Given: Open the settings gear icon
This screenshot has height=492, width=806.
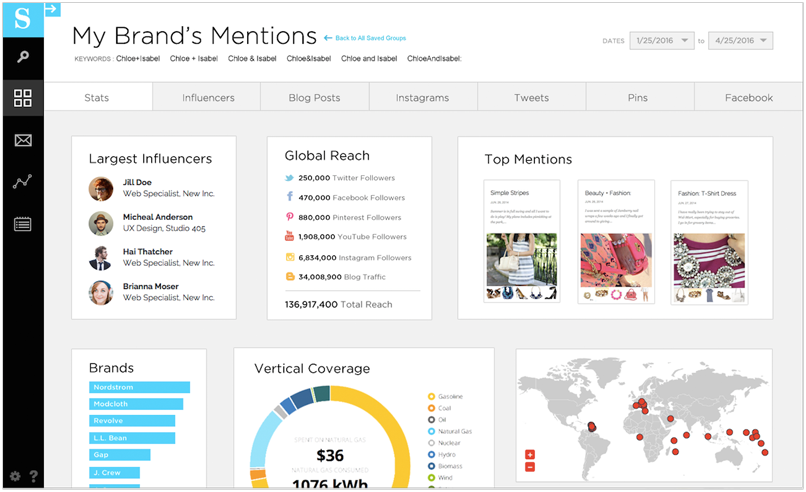Looking at the screenshot, I should 15,476.
